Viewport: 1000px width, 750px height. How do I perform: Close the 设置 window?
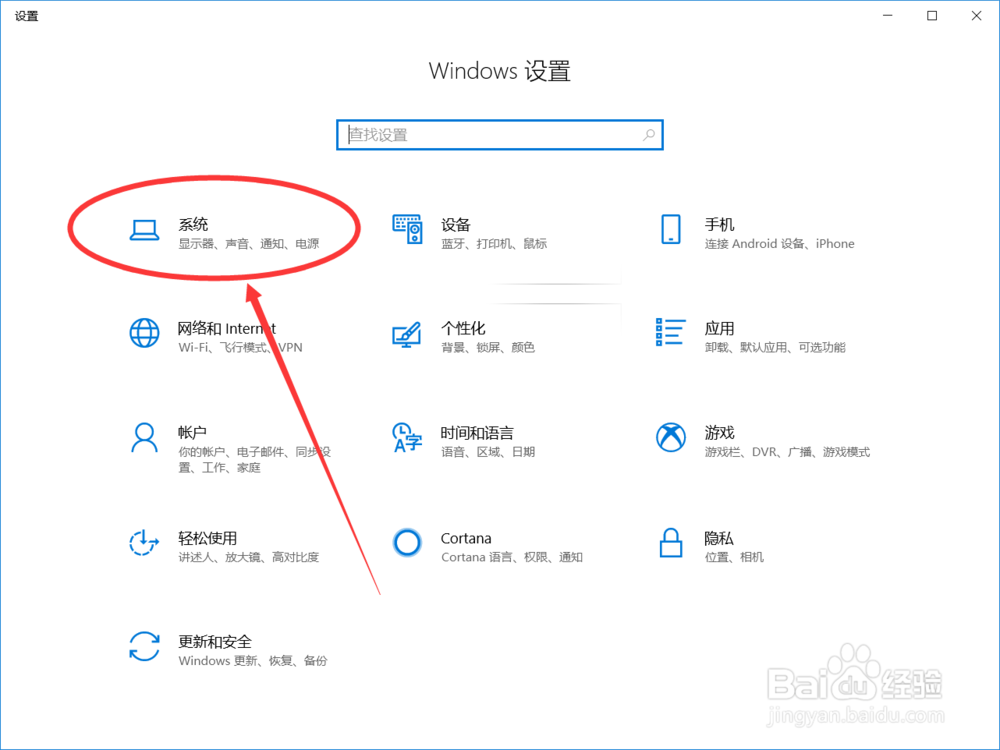click(x=976, y=15)
